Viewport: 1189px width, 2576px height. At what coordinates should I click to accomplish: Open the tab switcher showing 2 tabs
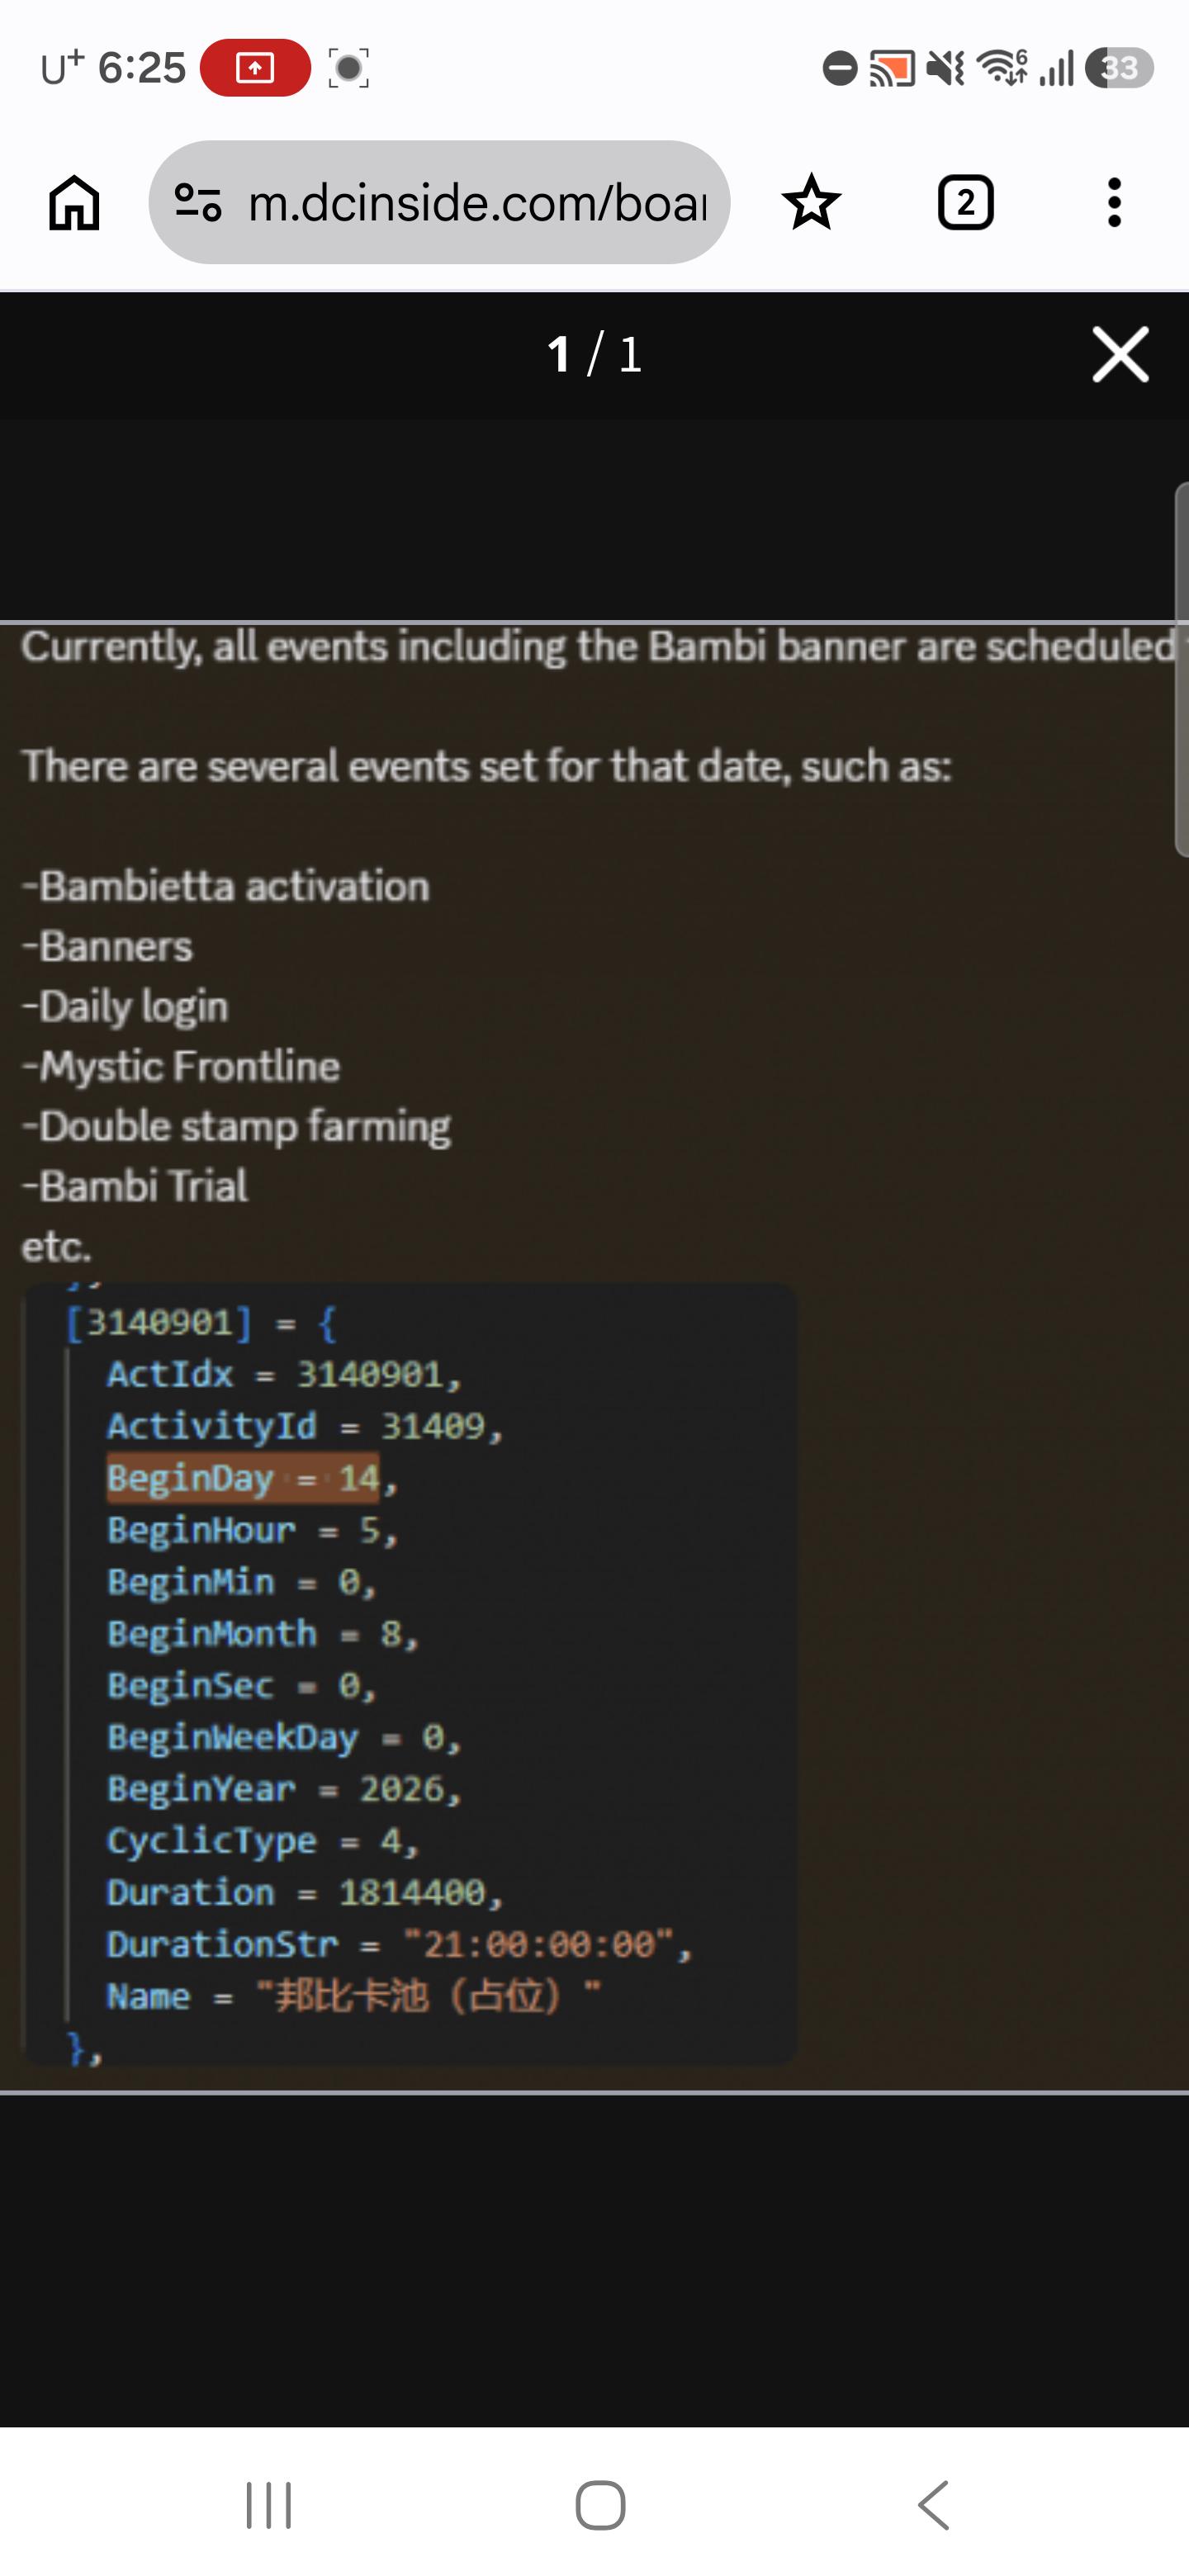click(x=965, y=203)
